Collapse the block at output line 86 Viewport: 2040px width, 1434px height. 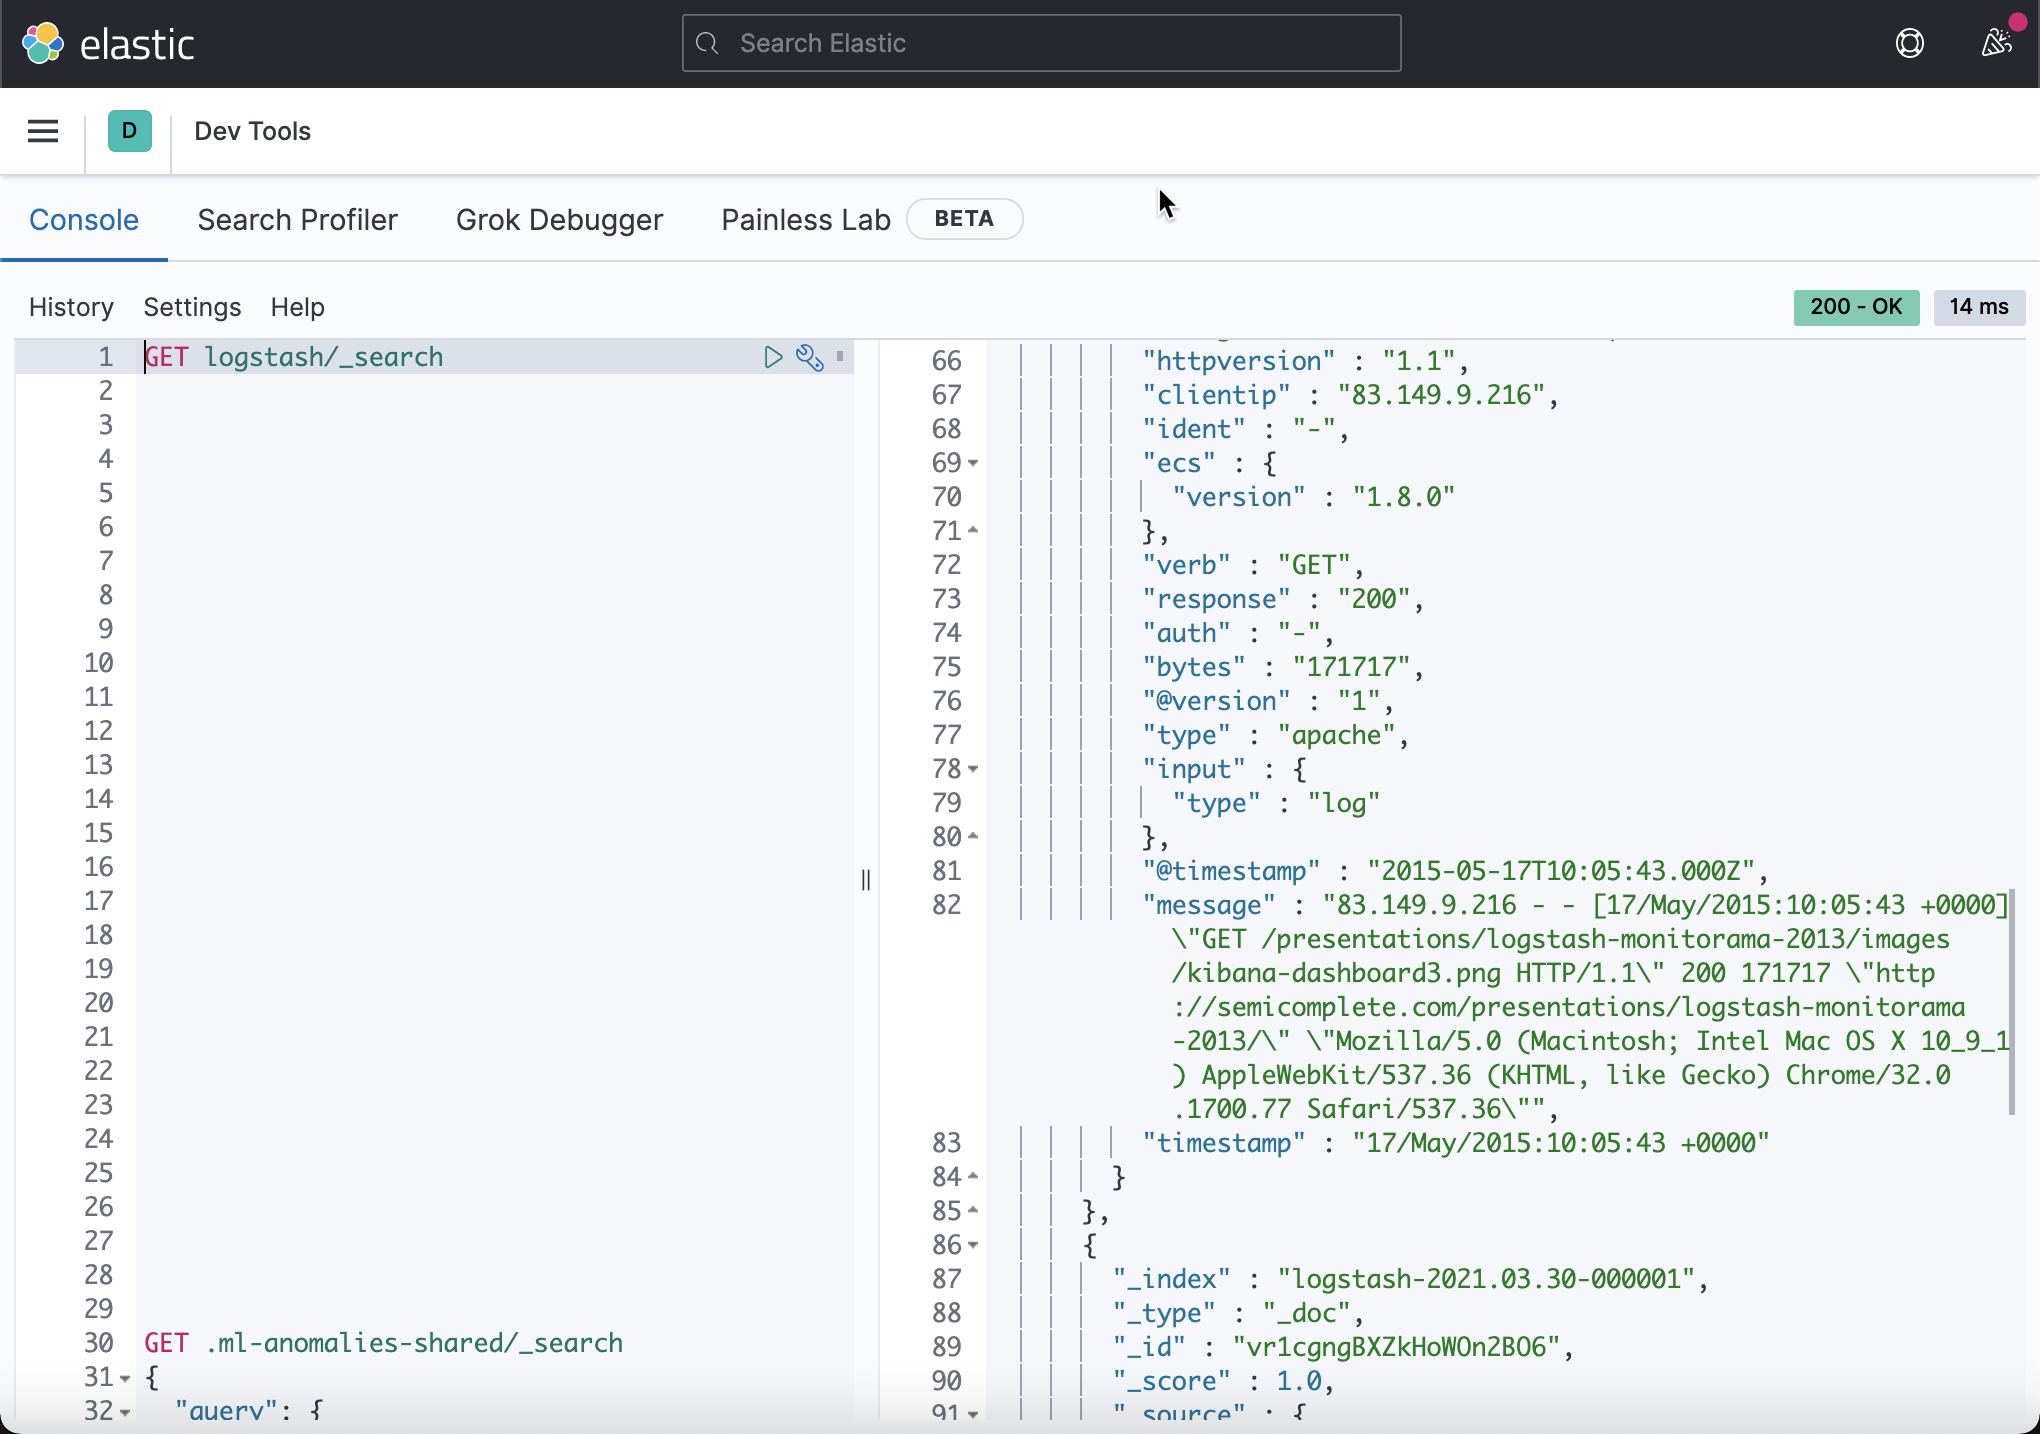pos(973,1245)
